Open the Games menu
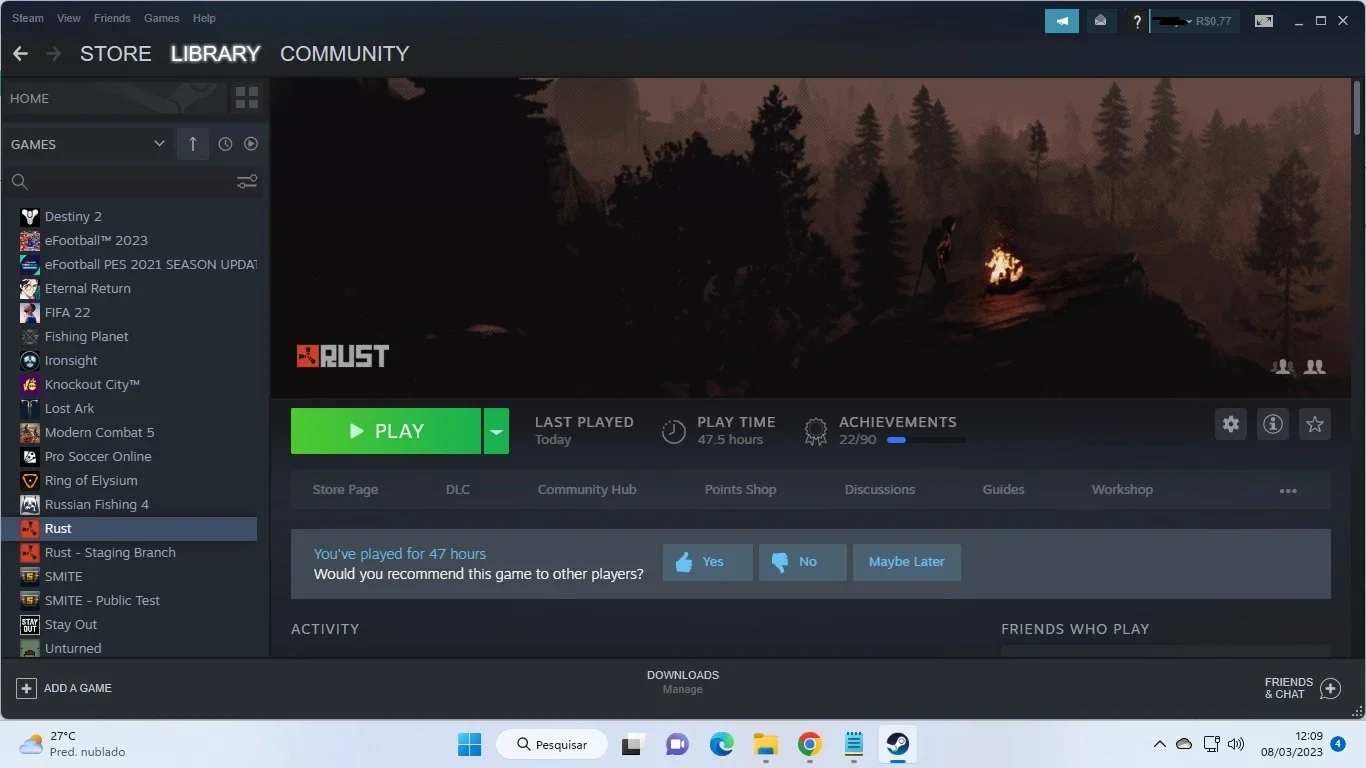 pos(162,18)
